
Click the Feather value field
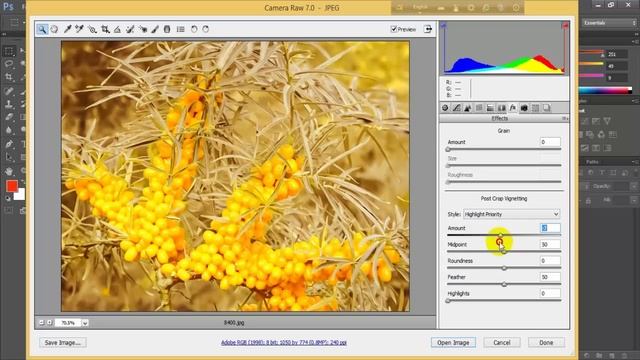click(x=550, y=277)
